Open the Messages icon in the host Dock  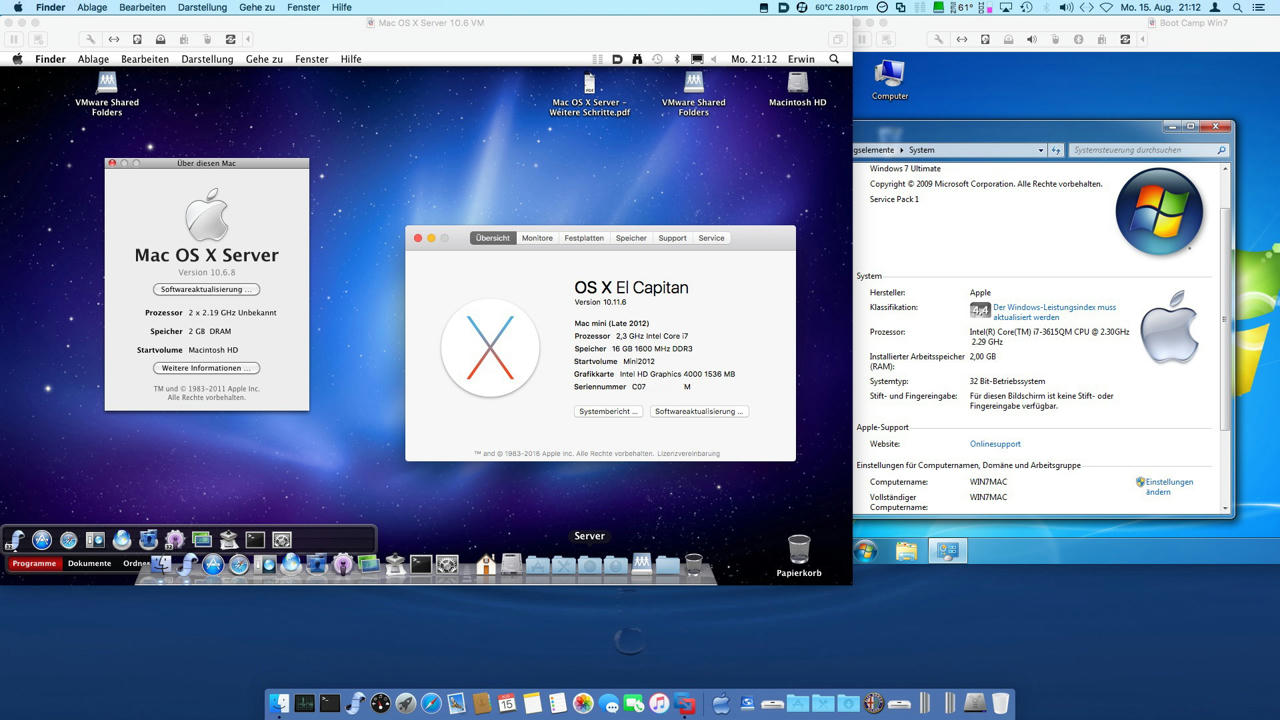point(609,703)
